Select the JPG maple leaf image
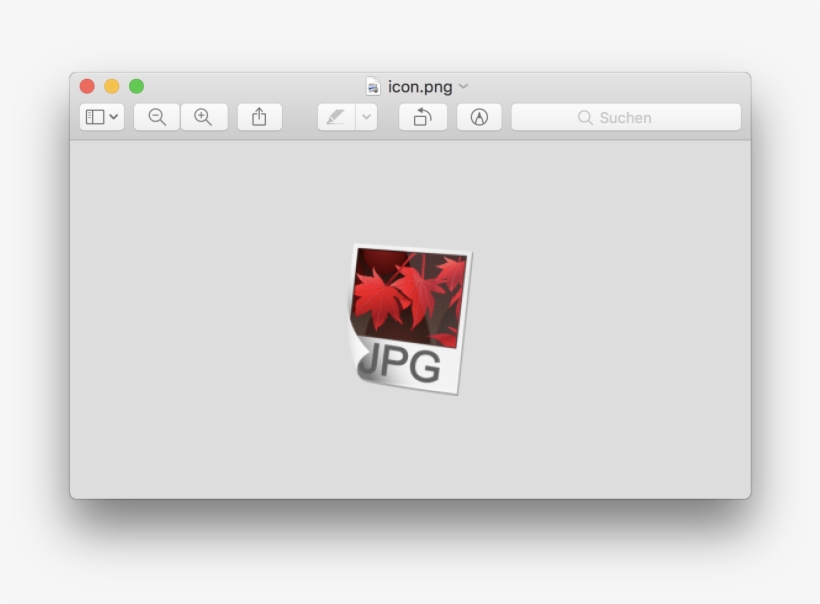This screenshot has height=604, width=820. 410,318
